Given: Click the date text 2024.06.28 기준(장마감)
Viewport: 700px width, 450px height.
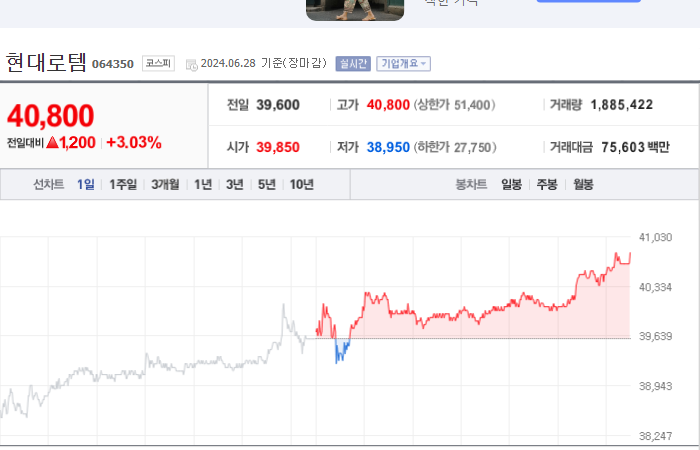Looking at the screenshot, I should pyautogui.click(x=263, y=63).
